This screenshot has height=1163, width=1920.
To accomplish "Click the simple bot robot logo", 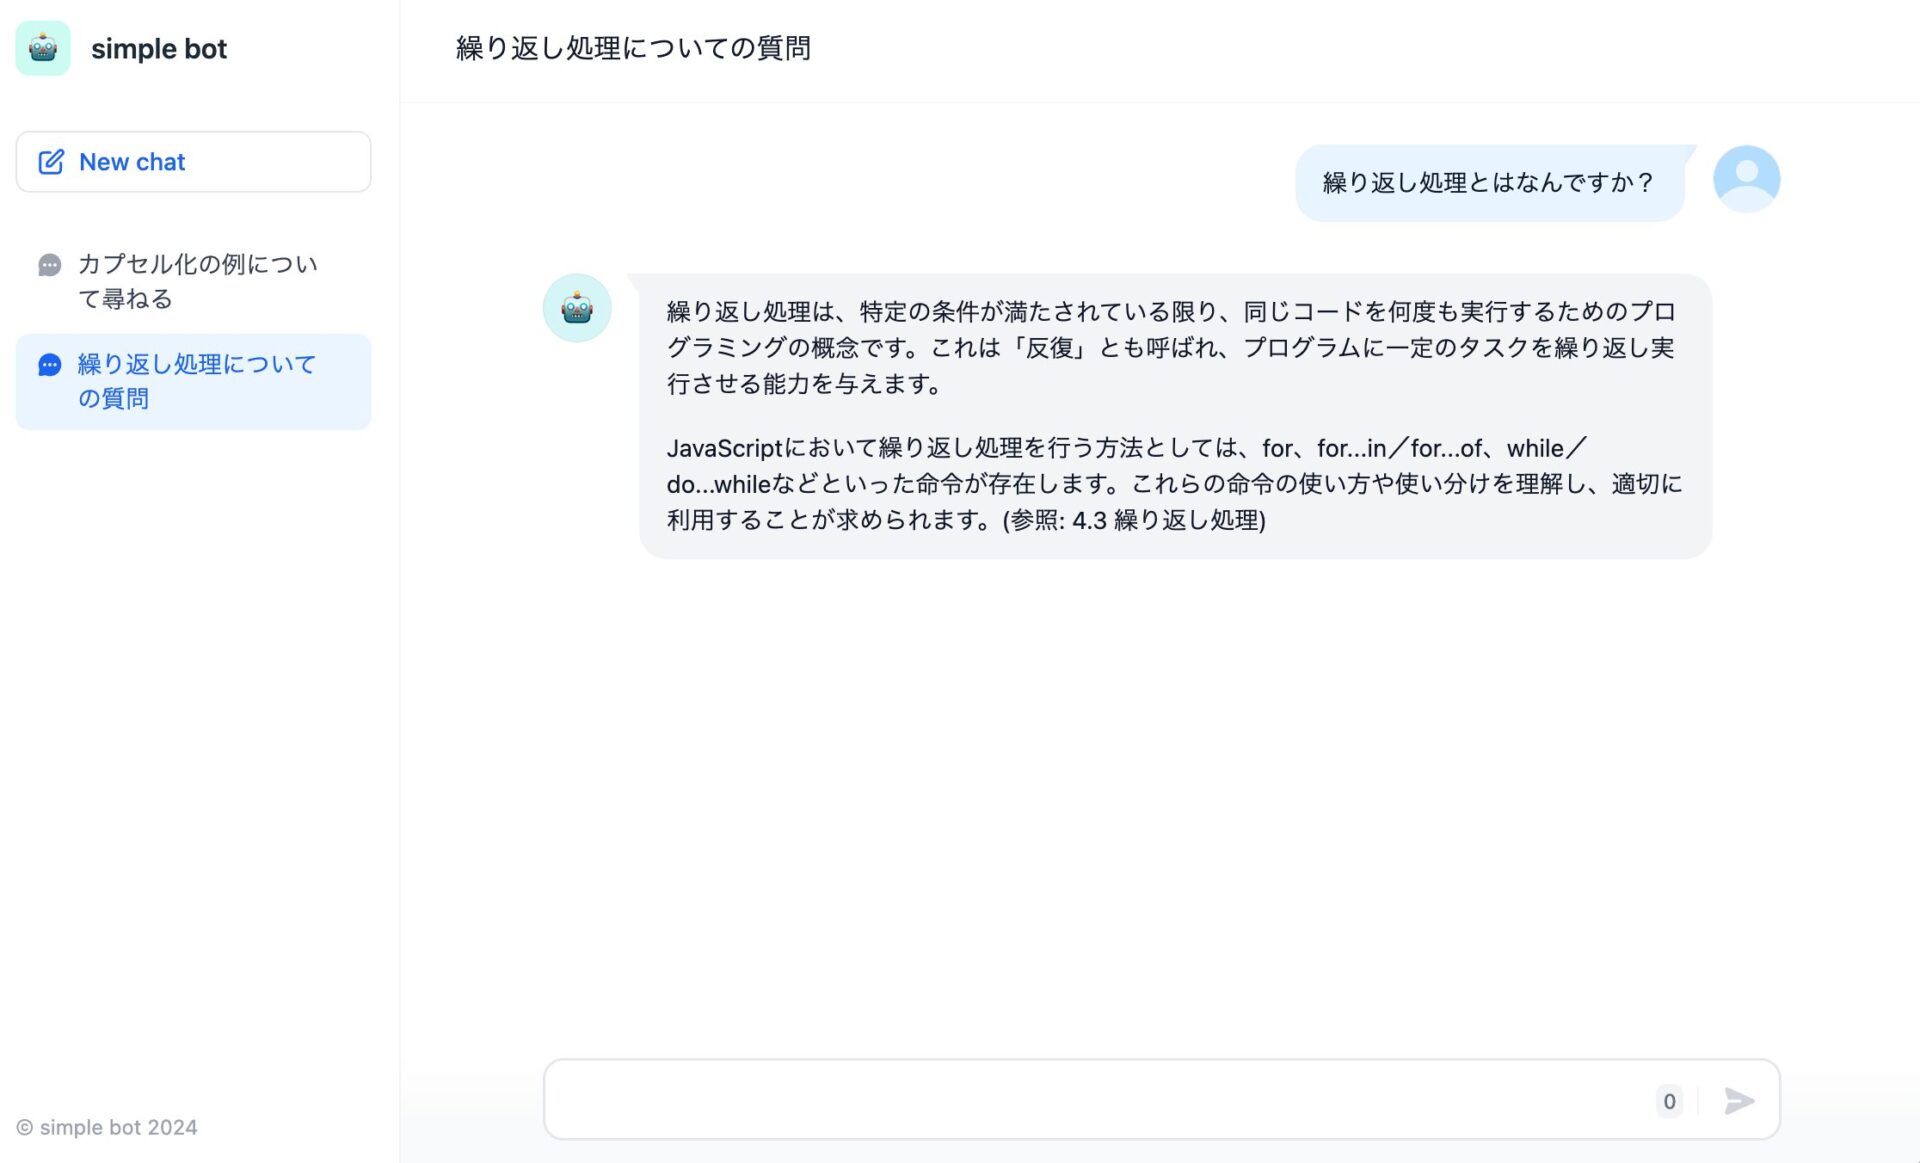I will click(x=43, y=48).
